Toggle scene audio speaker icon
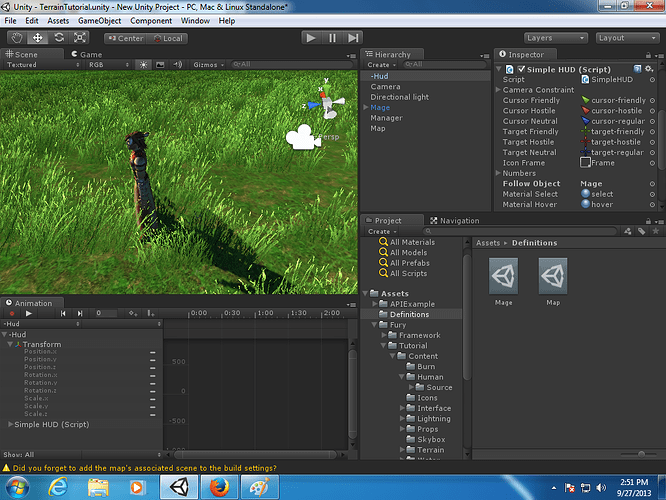 point(177,65)
